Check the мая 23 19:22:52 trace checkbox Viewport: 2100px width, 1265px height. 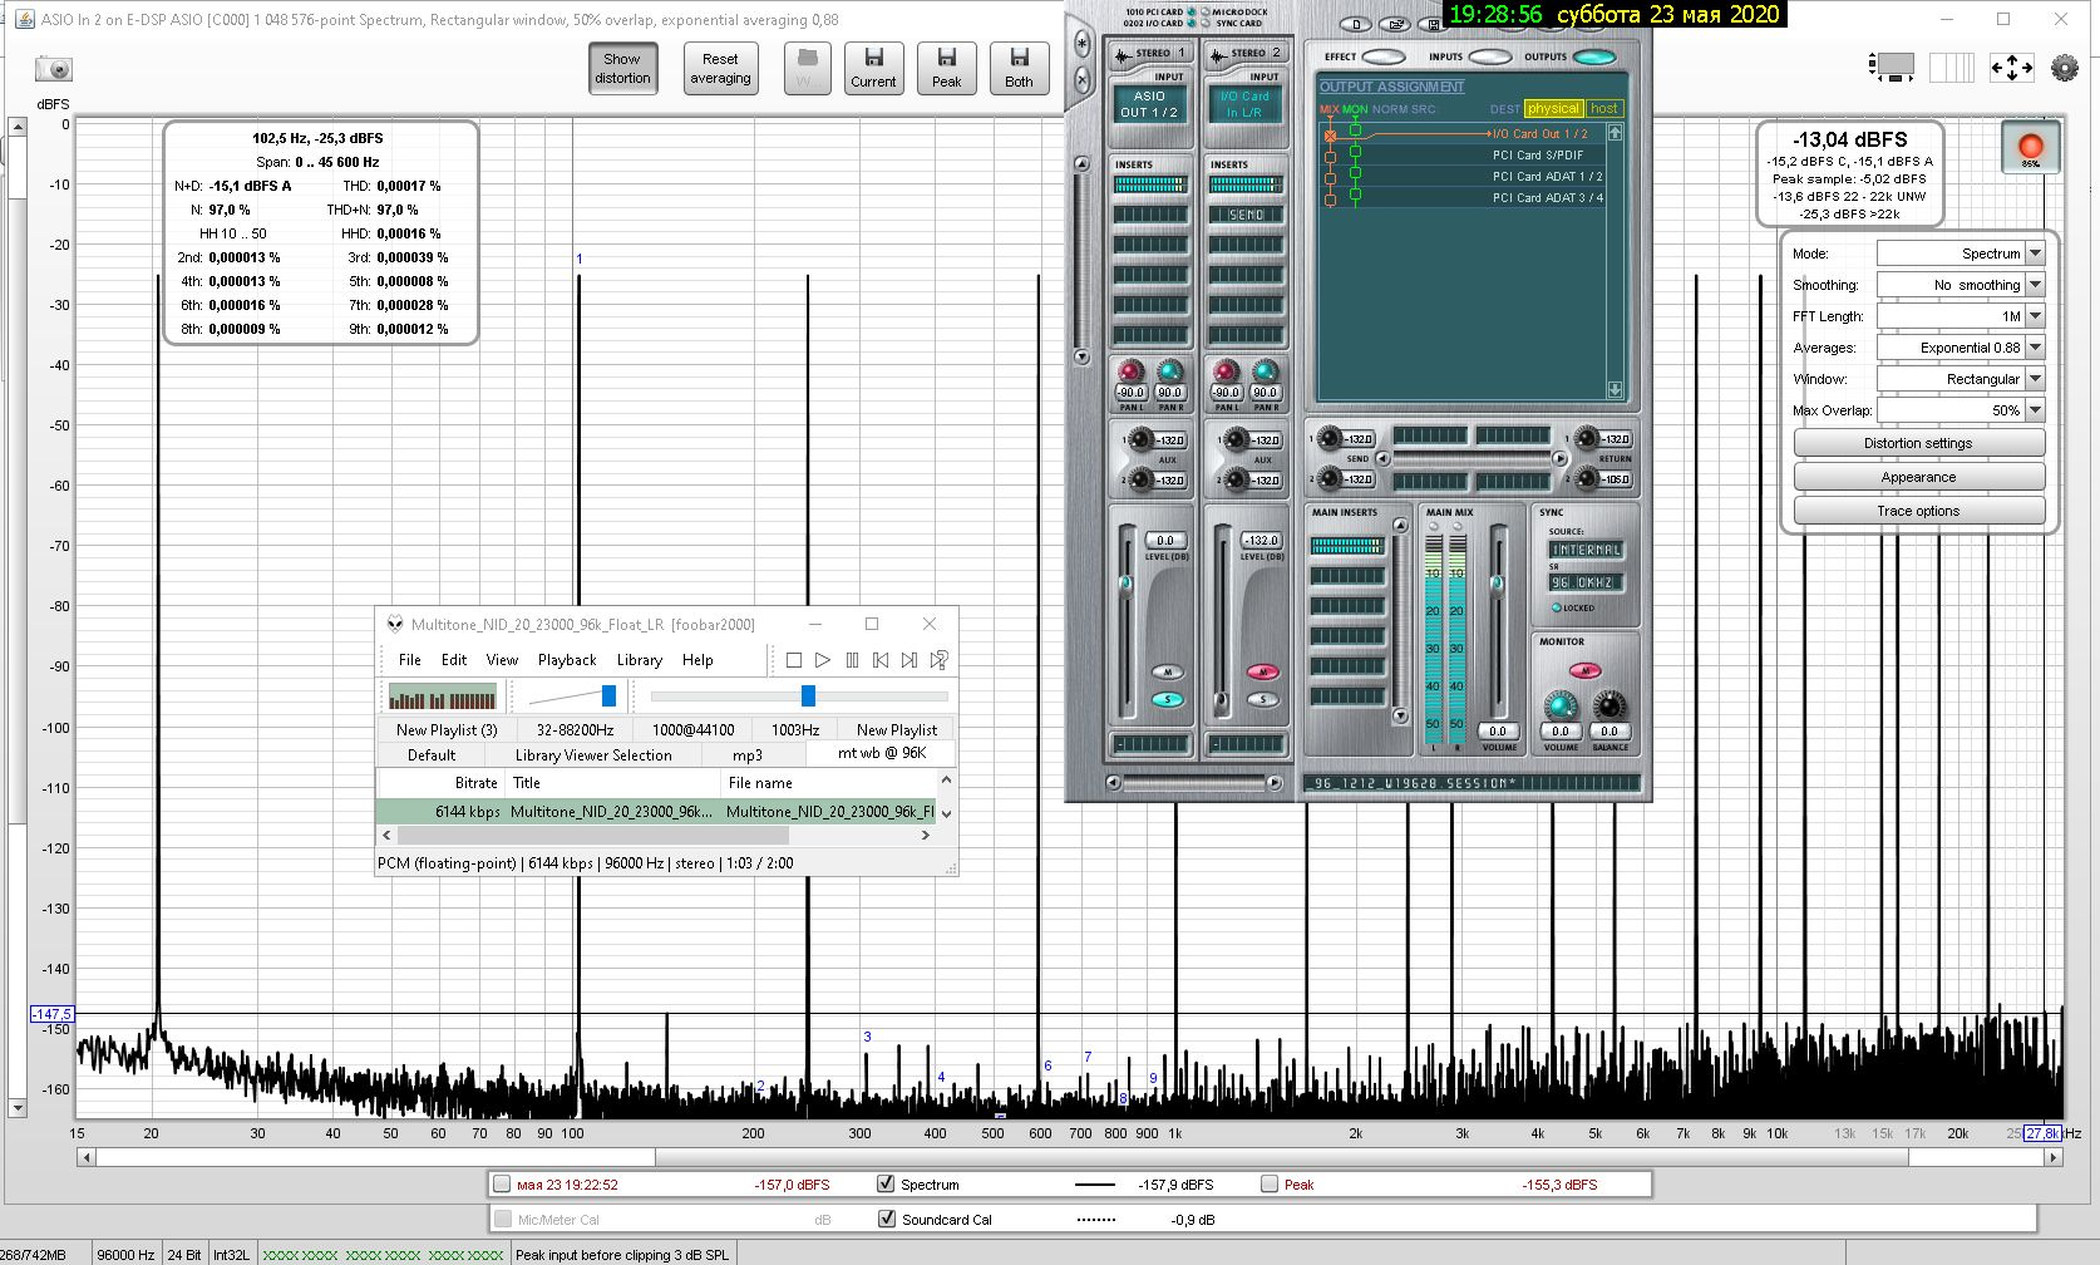click(502, 1184)
